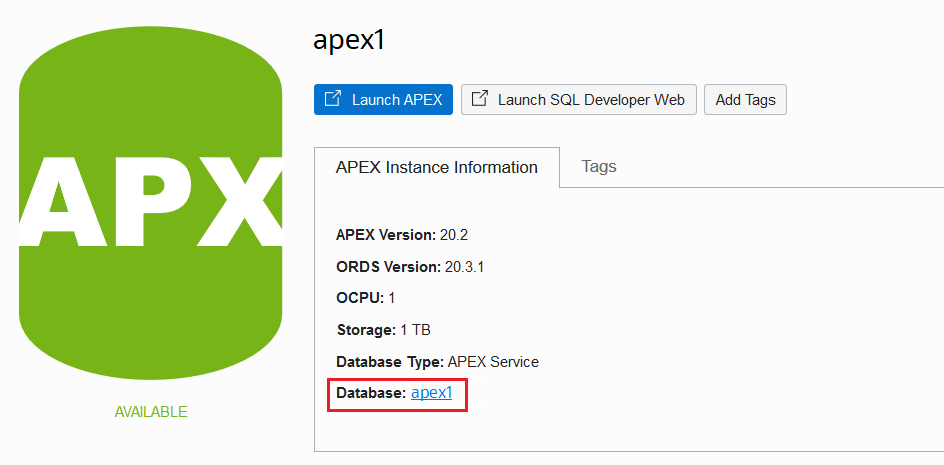Click the OCPU: 1 value
Image resolution: width=944 pixels, height=465 pixels.
click(365, 298)
